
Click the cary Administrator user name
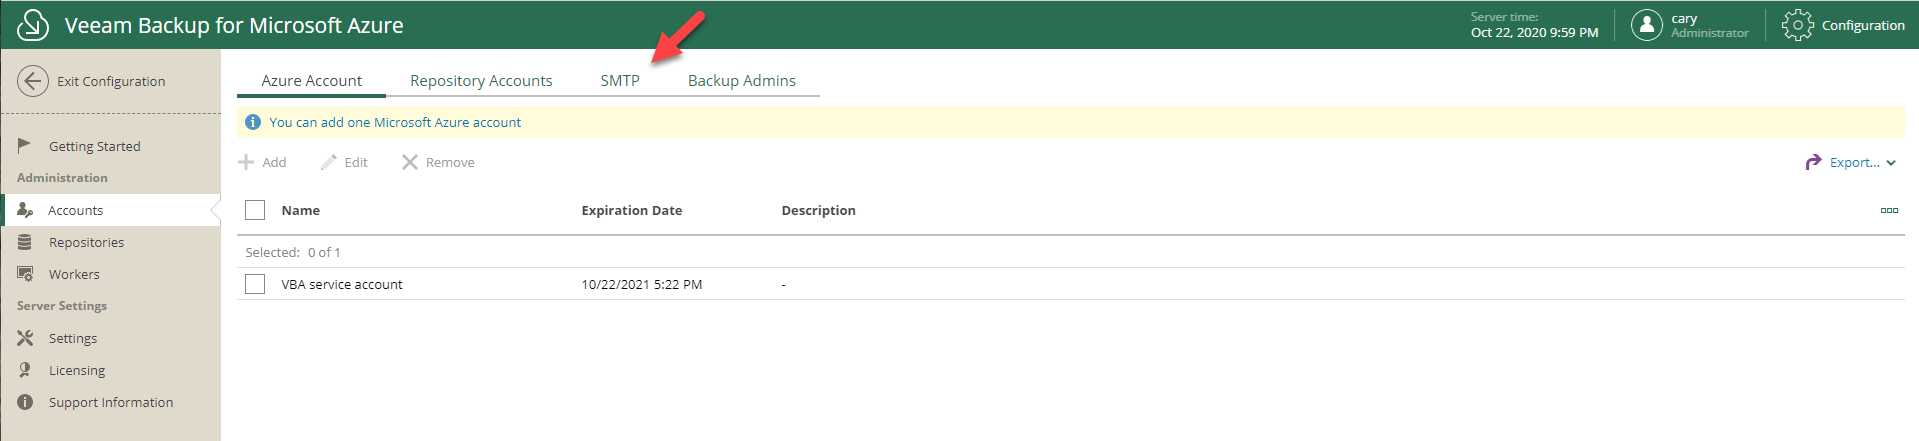tap(1710, 25)
